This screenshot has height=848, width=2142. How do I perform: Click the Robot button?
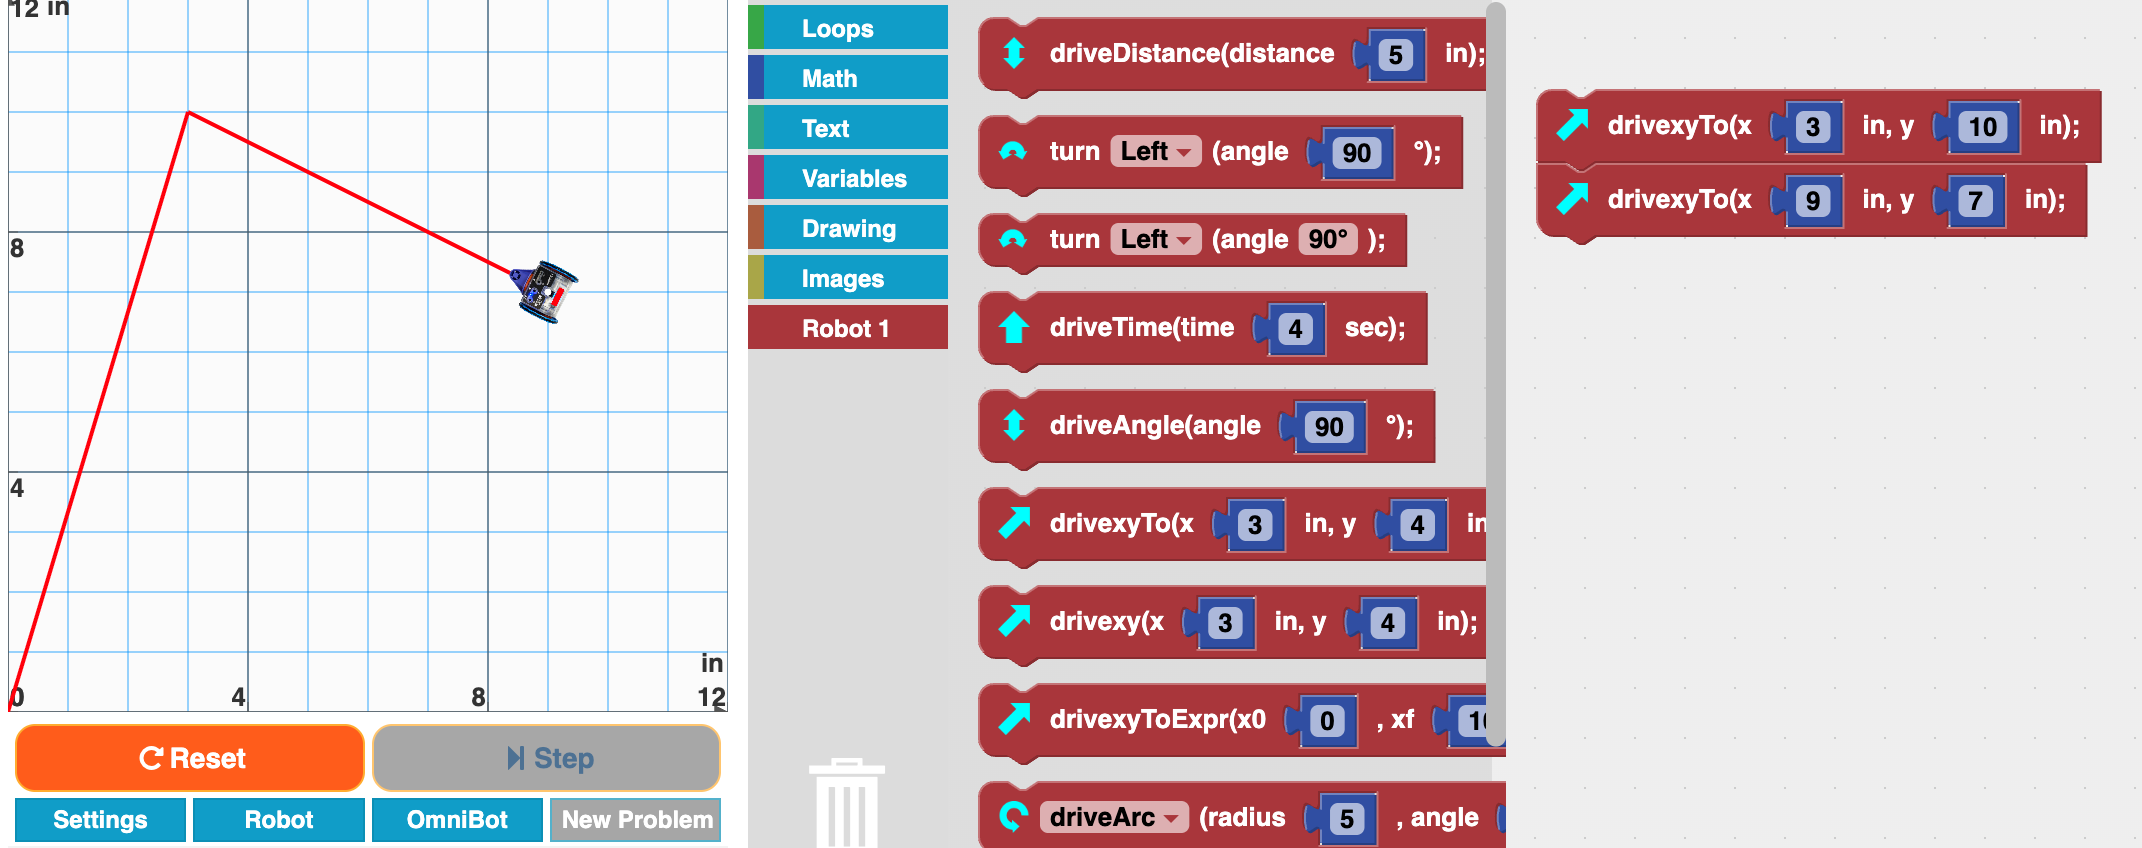point(279,820)
